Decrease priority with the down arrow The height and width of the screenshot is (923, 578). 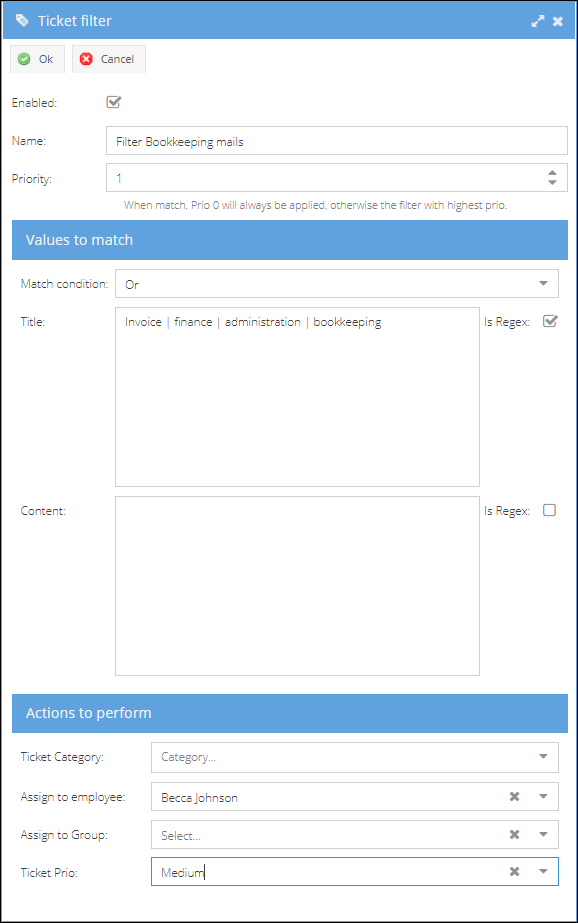tap(552, 182)
